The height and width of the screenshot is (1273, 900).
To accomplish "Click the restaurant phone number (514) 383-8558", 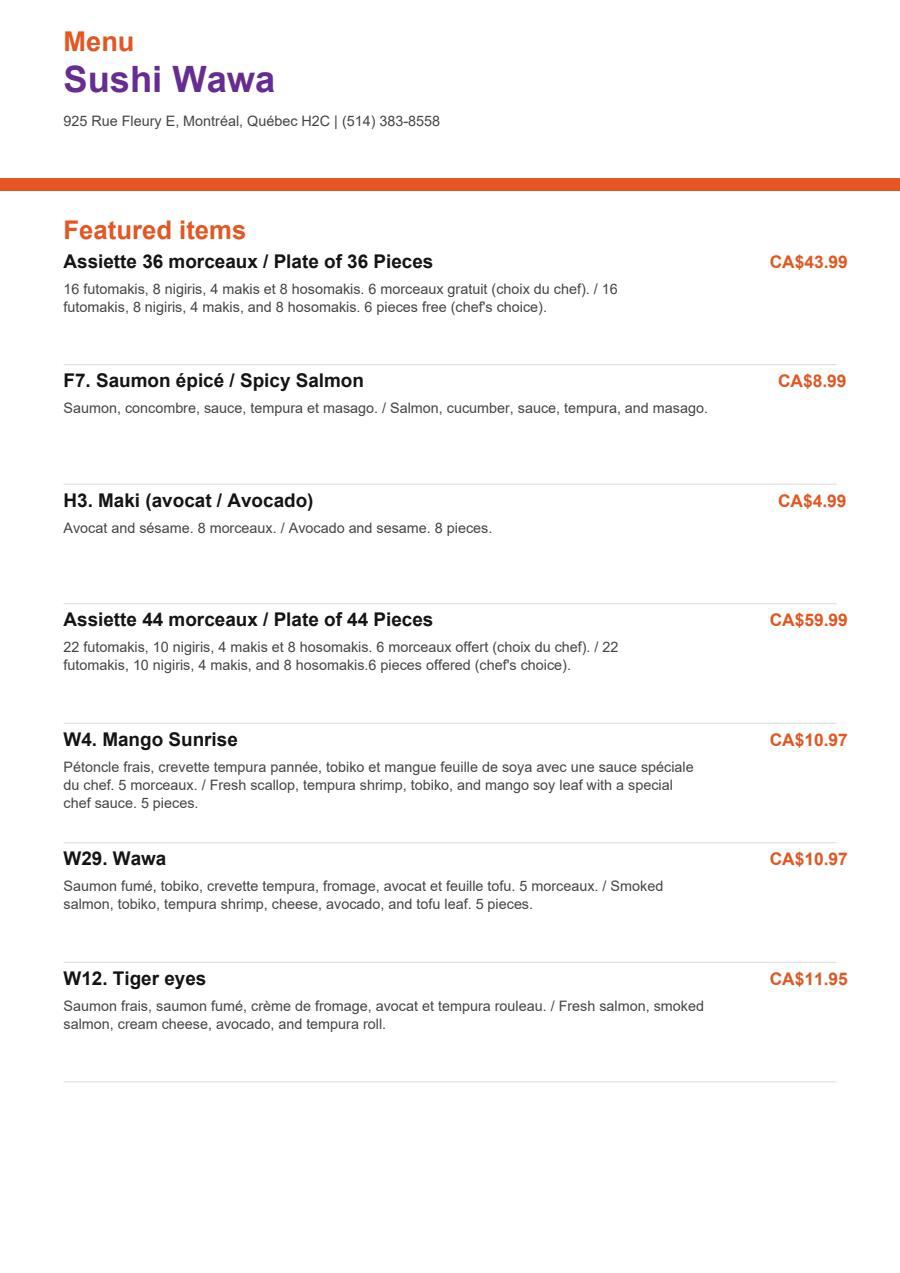I will pyautogui.click(x=391, y=121).
